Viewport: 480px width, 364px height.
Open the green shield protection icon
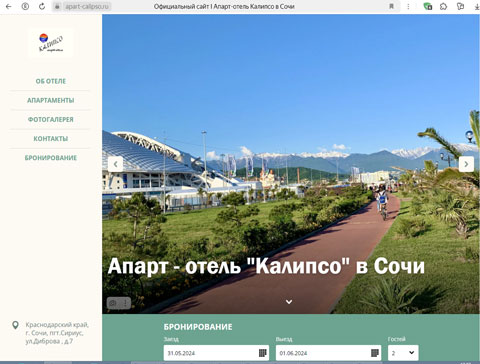tap(428, 6)
